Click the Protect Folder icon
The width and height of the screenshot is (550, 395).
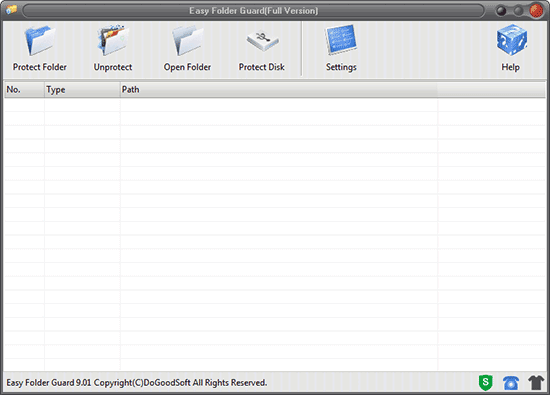click(39, 41)
